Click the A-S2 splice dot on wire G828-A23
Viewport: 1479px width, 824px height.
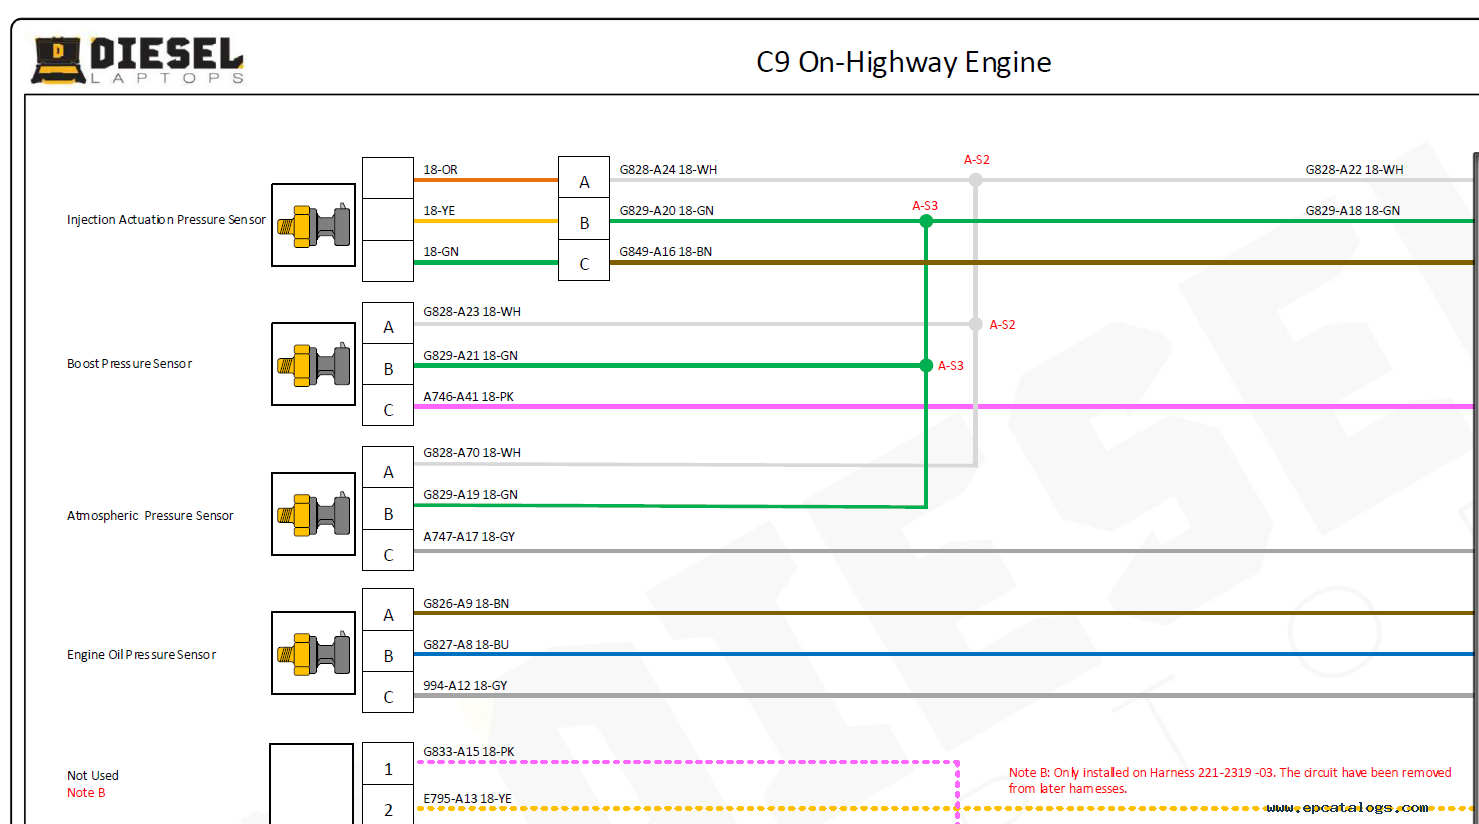976,324
